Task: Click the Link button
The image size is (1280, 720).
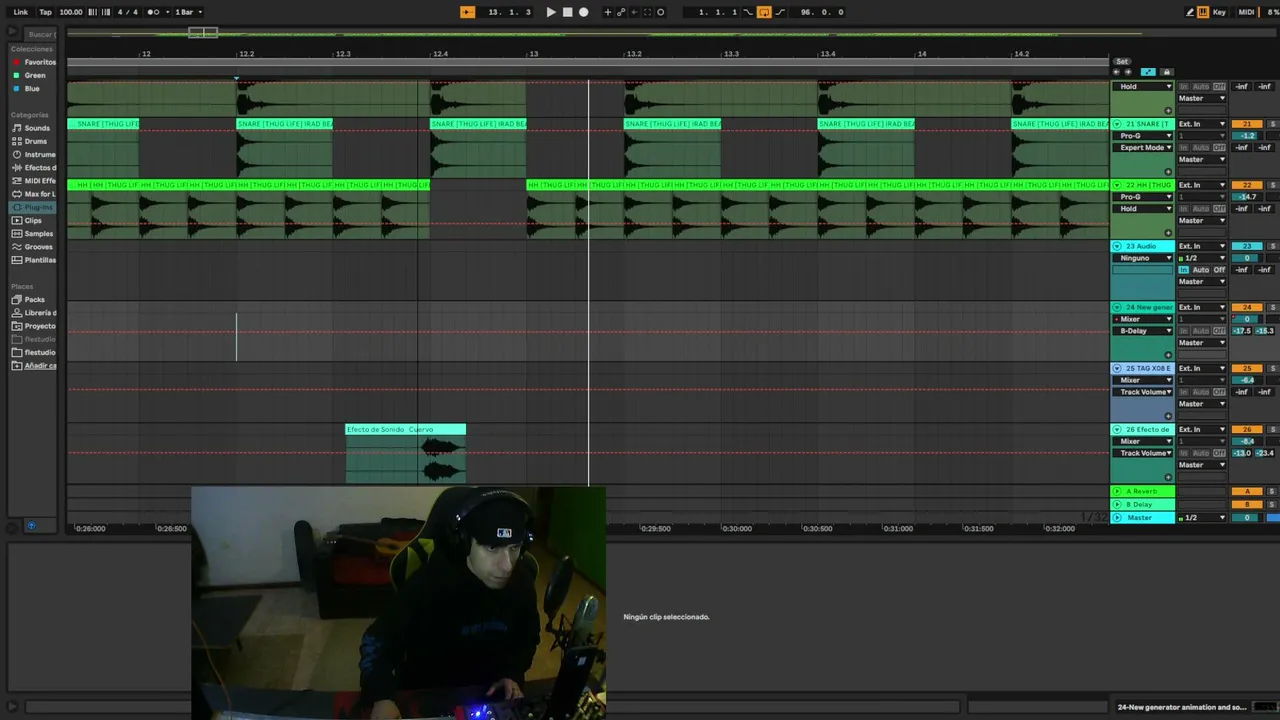Action: click(x=20, y=12)
